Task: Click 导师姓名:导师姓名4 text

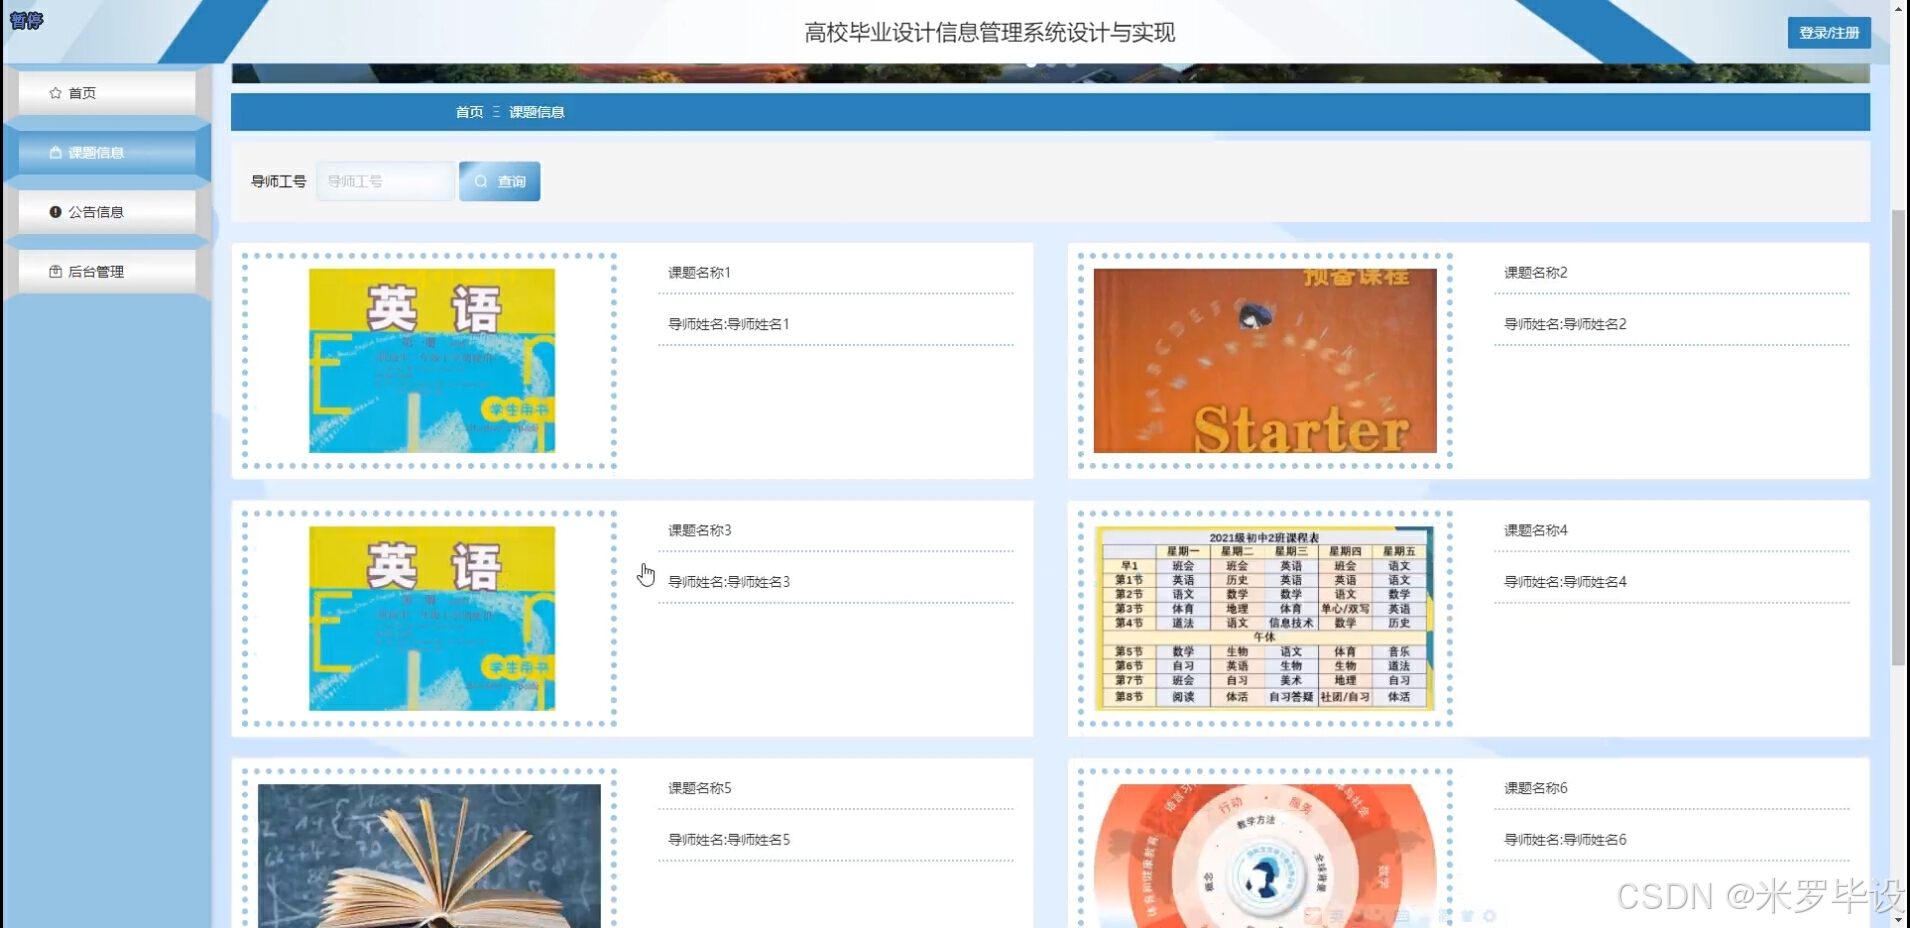Action: pos(1565,583)
